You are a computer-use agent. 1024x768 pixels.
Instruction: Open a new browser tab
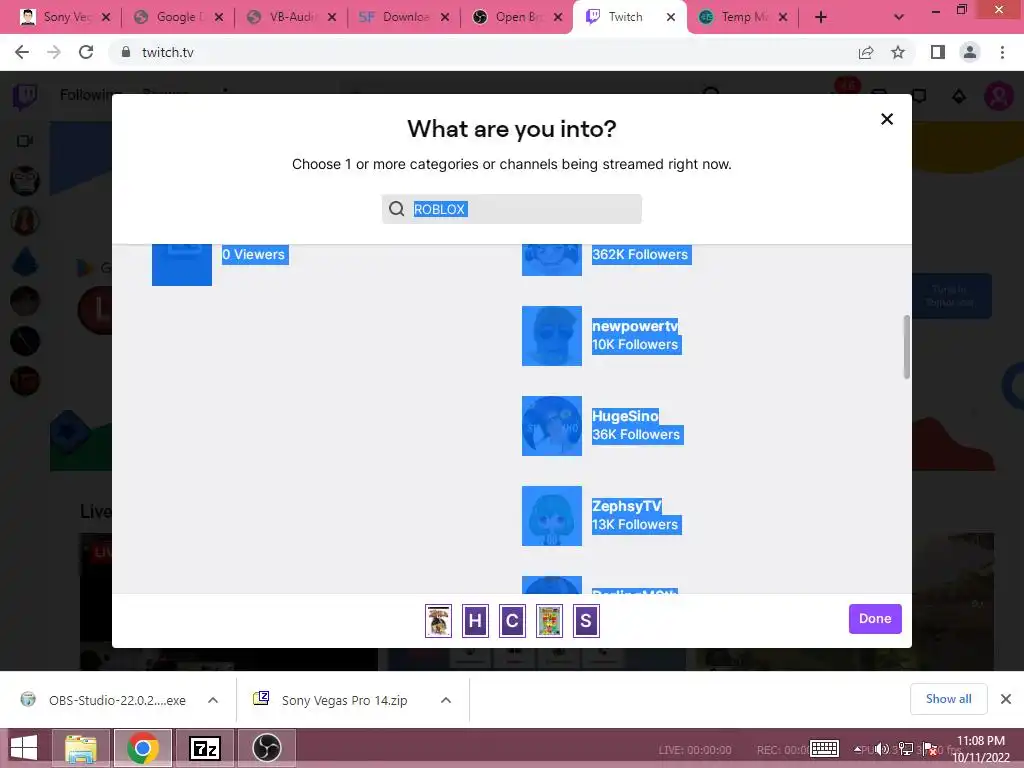point(821,17)
